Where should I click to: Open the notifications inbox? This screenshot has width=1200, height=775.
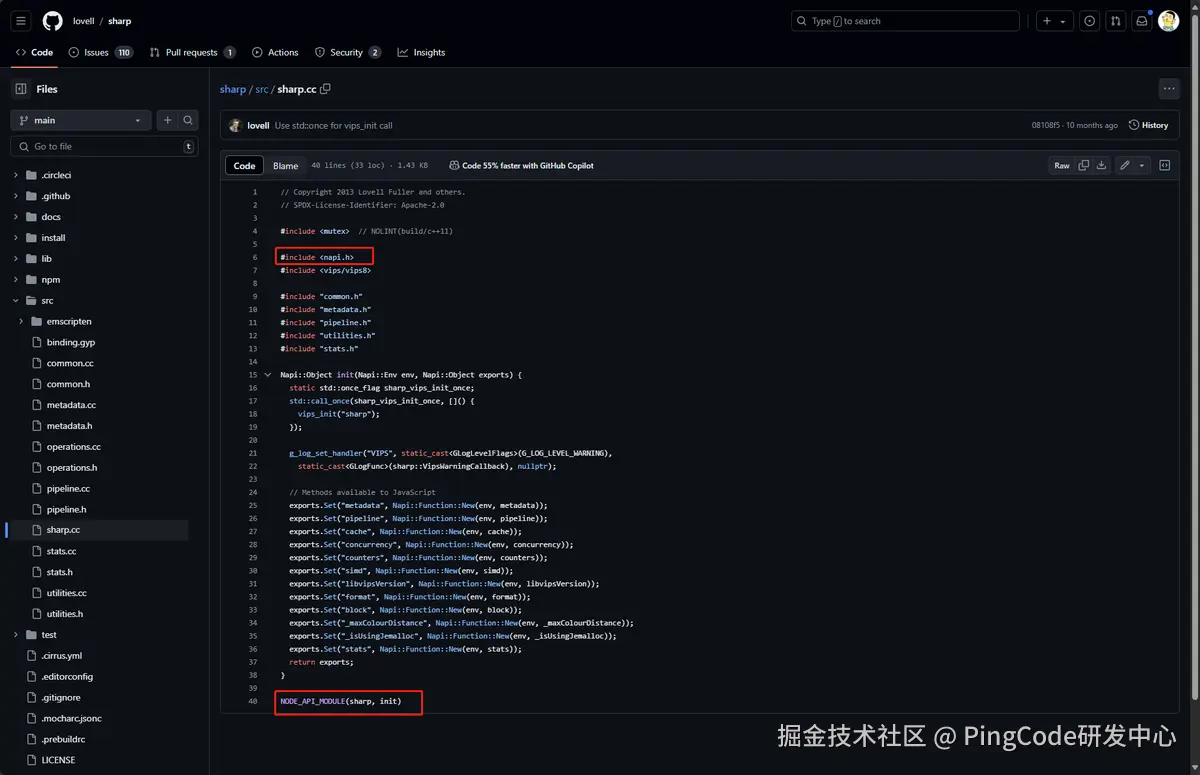[1141, 21]
